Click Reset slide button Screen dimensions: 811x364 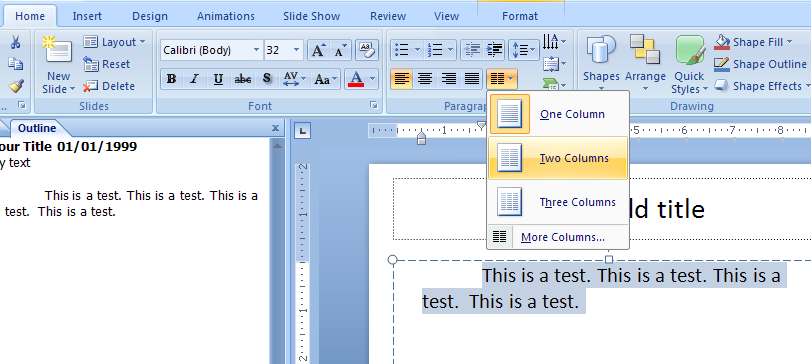coord(107,64)
